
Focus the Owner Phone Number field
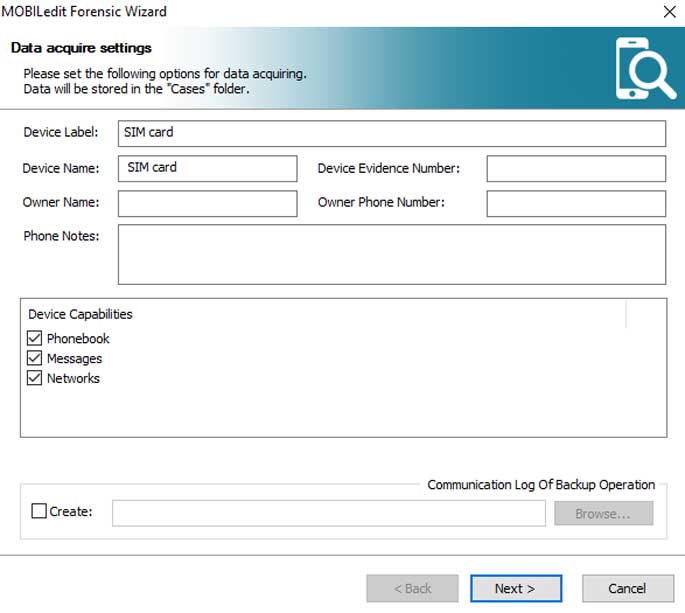coord(575,203)
